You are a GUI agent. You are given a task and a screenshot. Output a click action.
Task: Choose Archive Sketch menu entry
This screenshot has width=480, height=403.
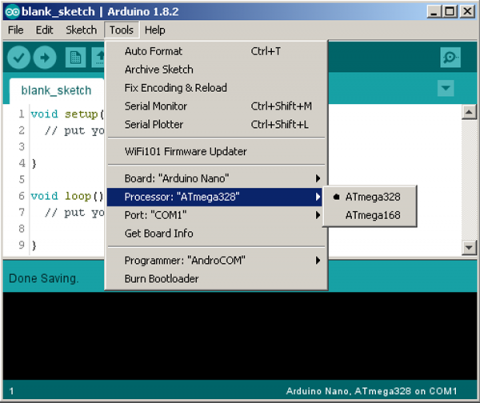pyautogui.click(x=216, y=70)
